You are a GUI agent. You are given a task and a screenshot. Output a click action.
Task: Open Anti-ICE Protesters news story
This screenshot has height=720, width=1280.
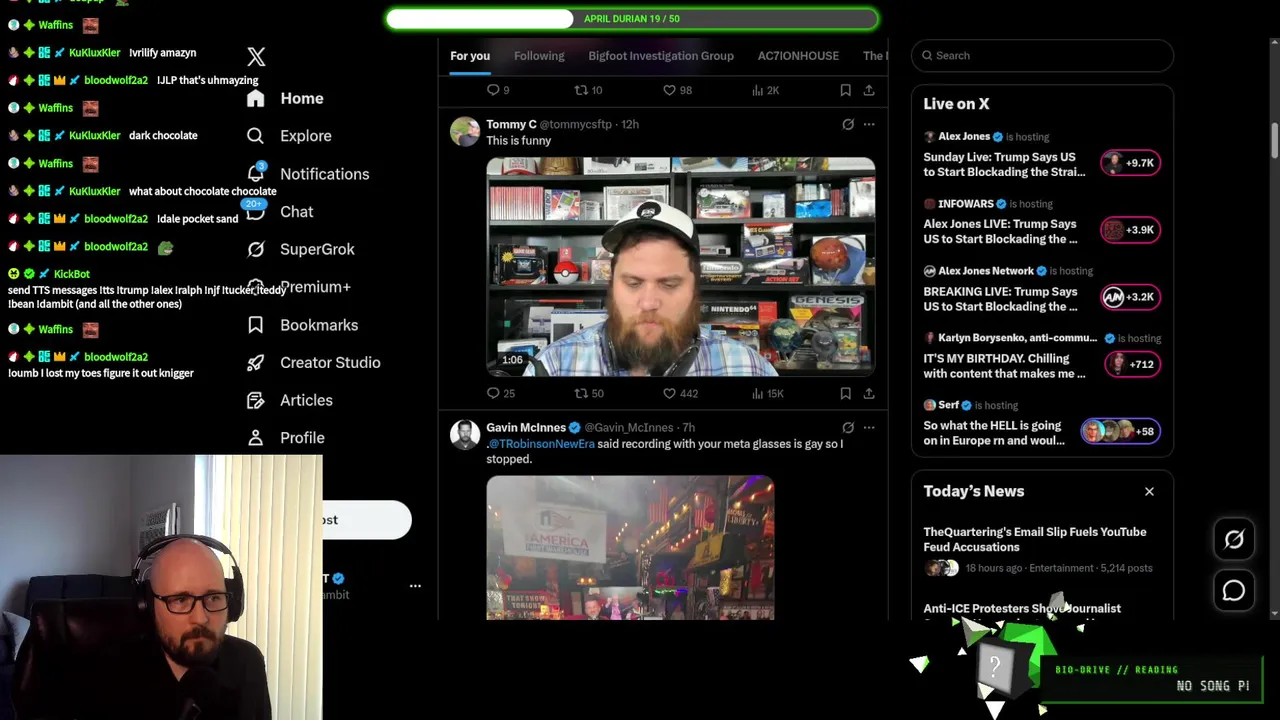pos(1022,608)
